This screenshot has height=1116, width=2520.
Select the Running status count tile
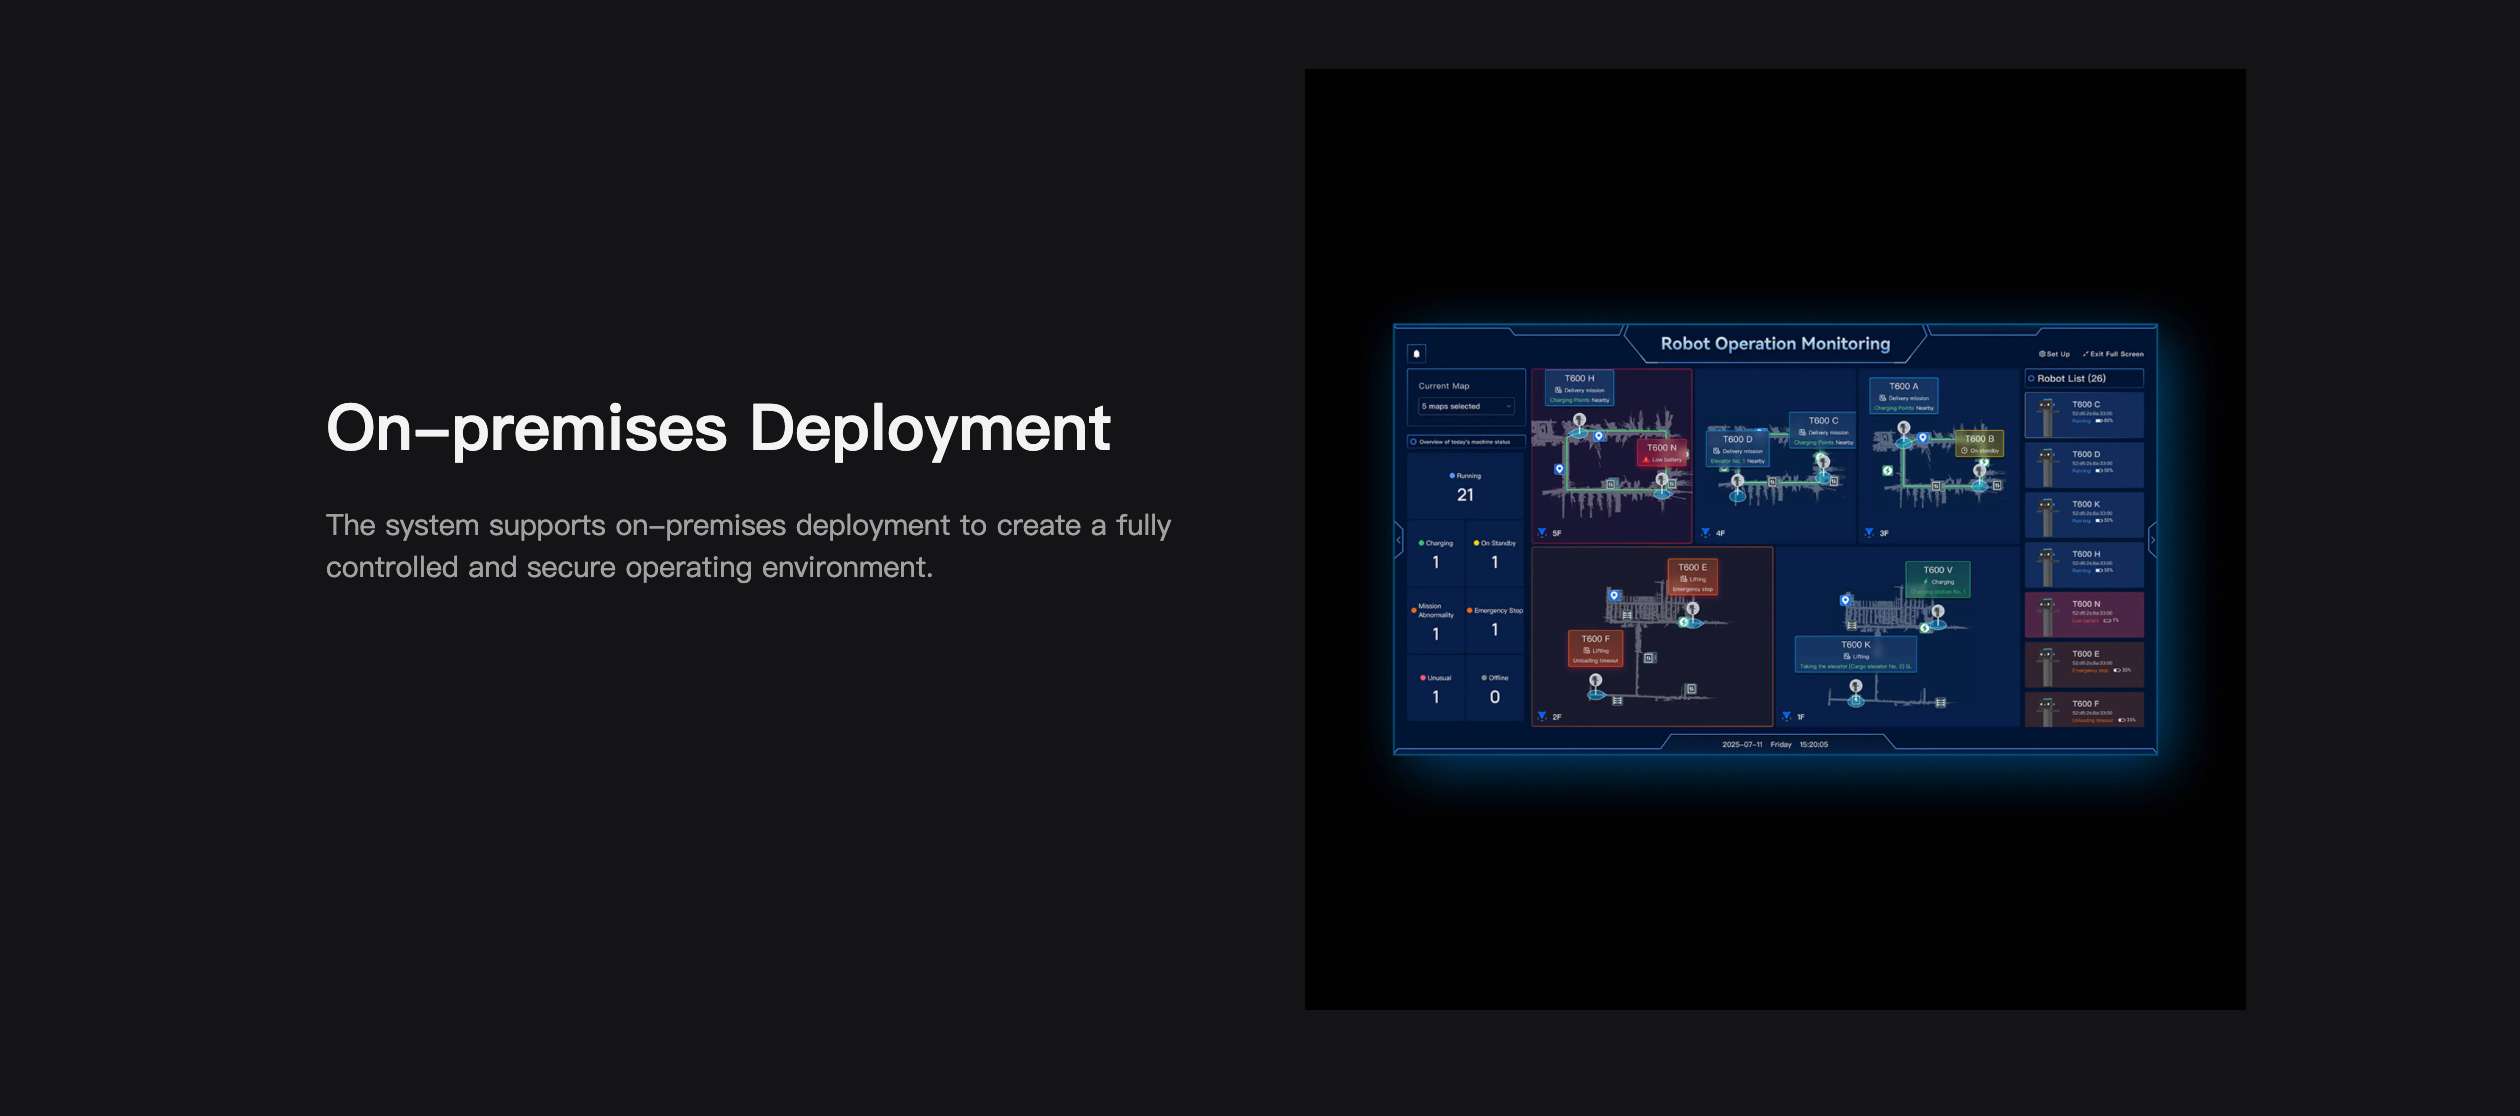[x=1465, y=487]
